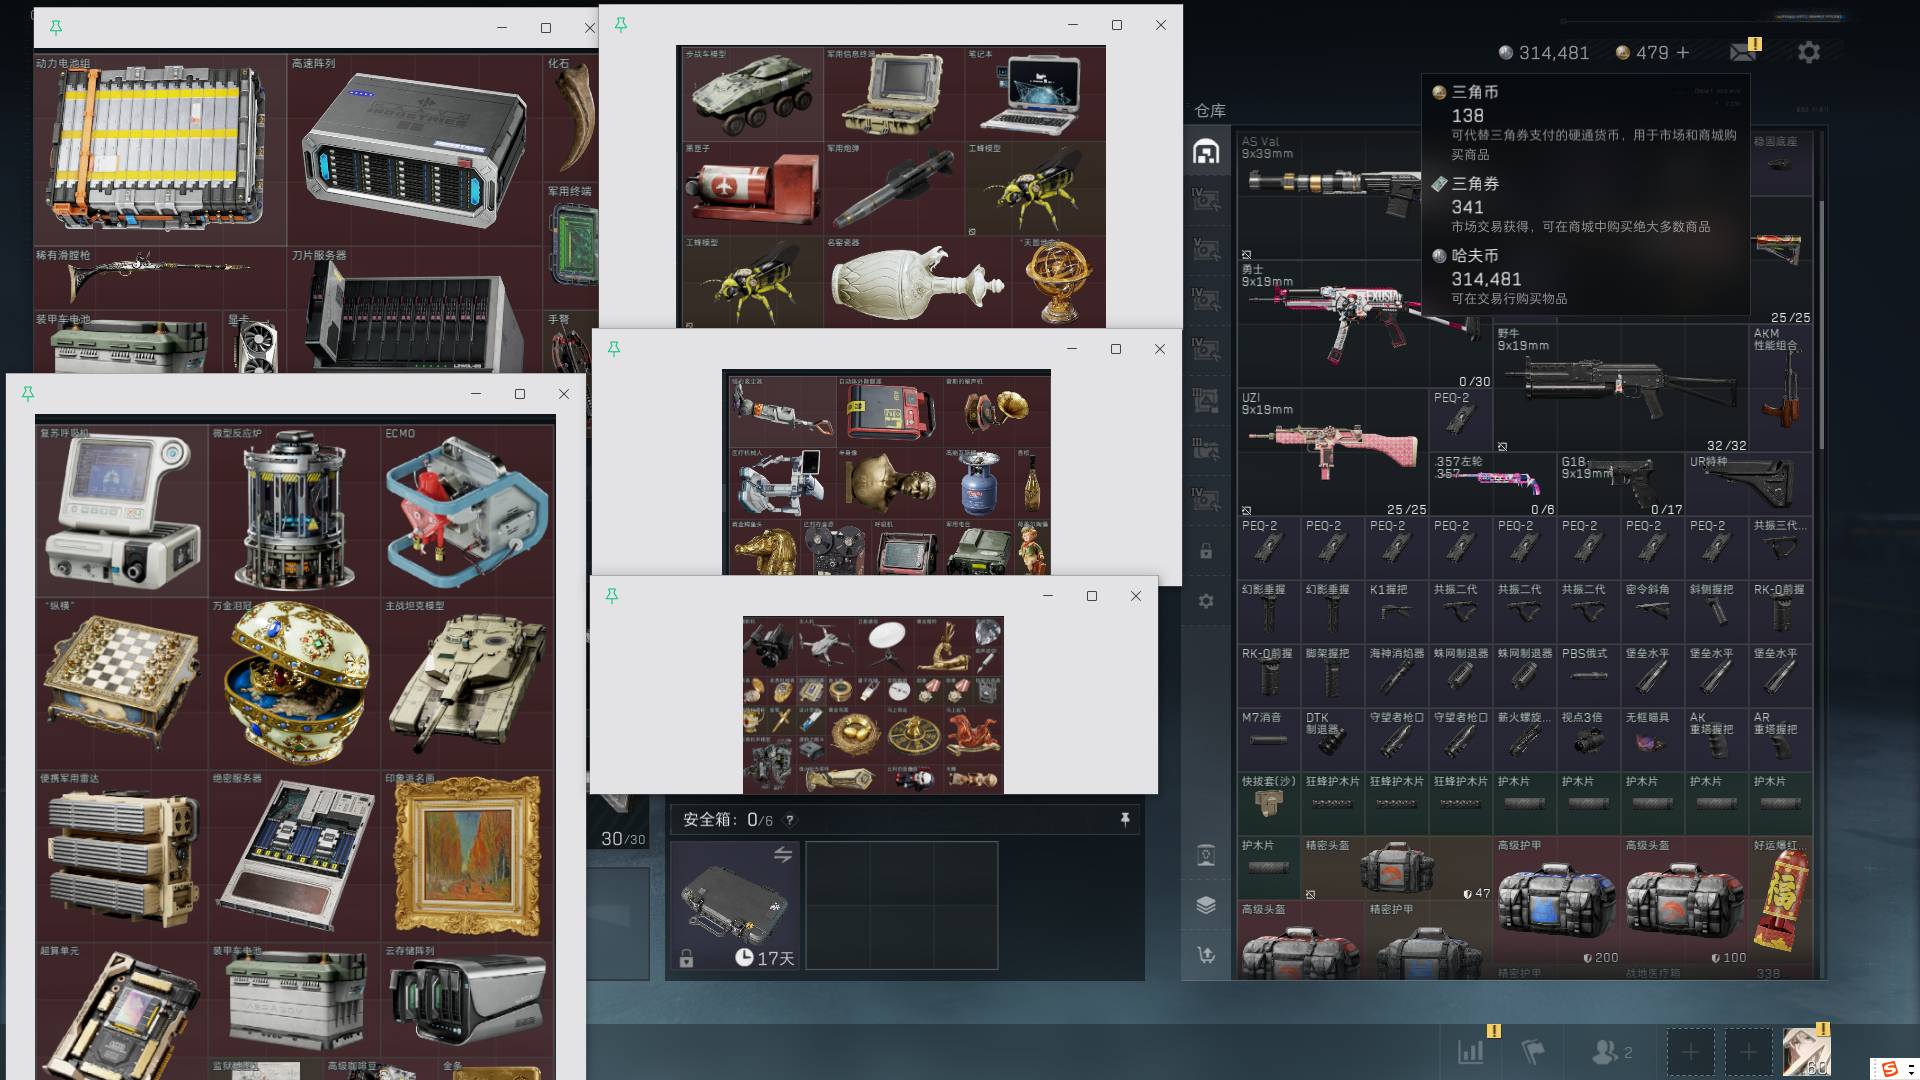Open the stash sidebar gear settings
Screen dimensions: 1920x1080
(x=1206, y=601)
